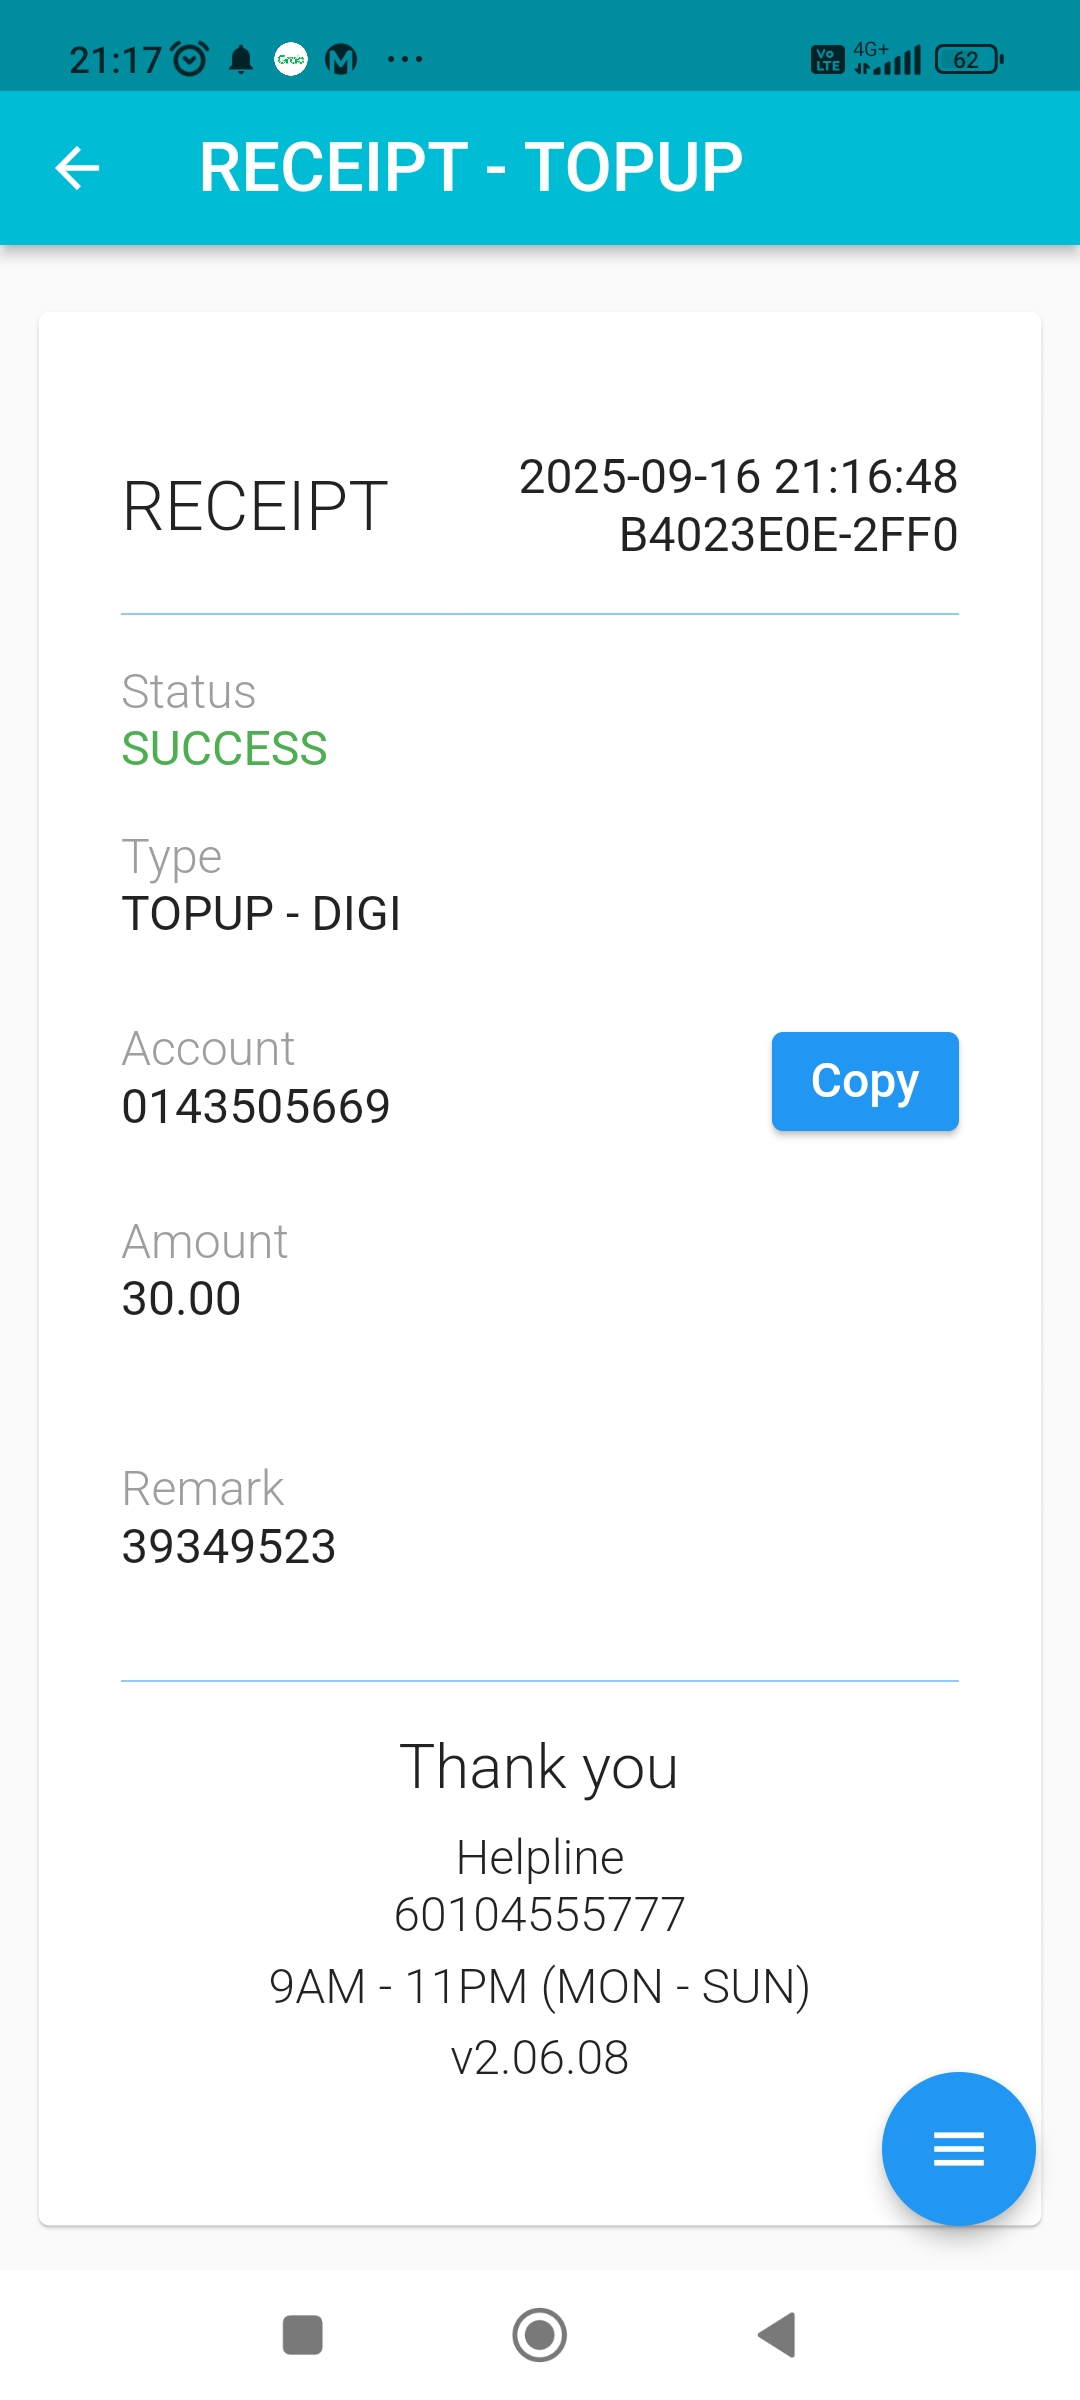The image size is (1080, 2400).
Task: Tap the TOPUP - DIGI type text
Action: (x=261, y=913)
